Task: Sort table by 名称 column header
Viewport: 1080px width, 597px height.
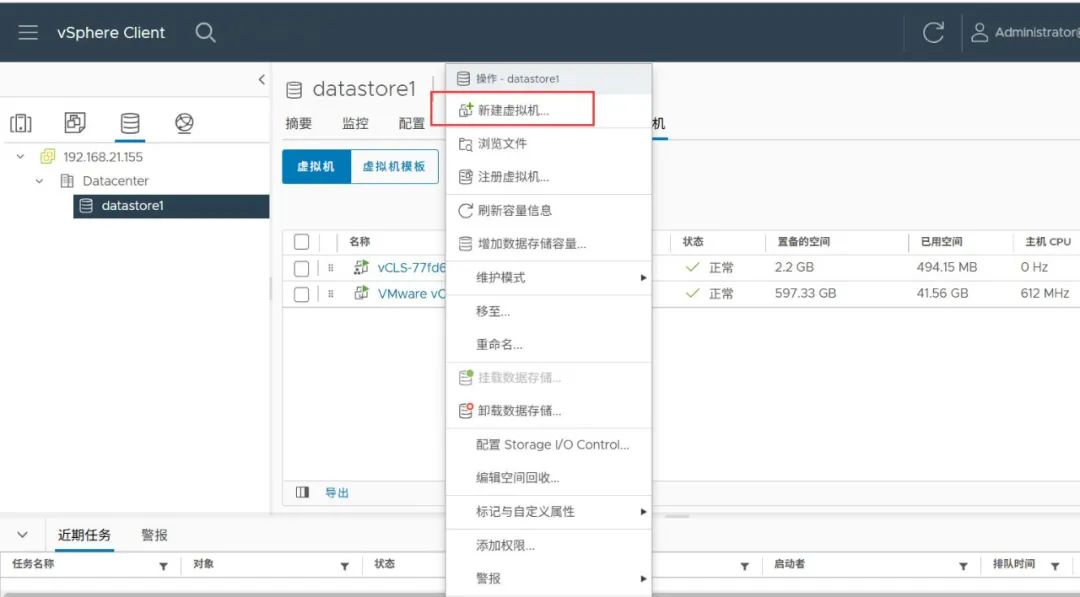Action: coord(360,242)
